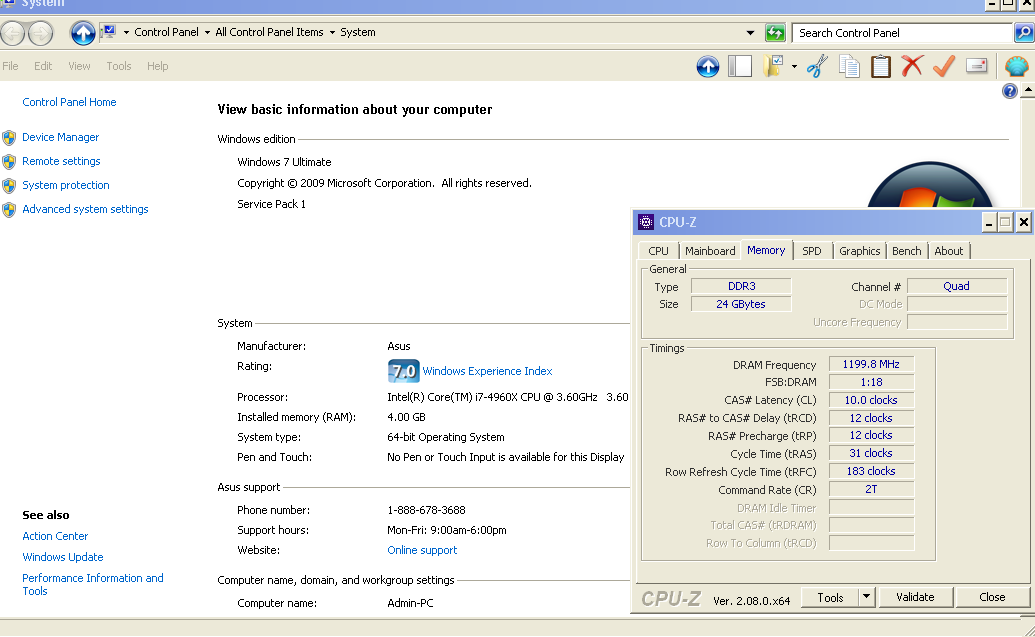
Task: Open Device Manager link
Action: tap(61, 137)
